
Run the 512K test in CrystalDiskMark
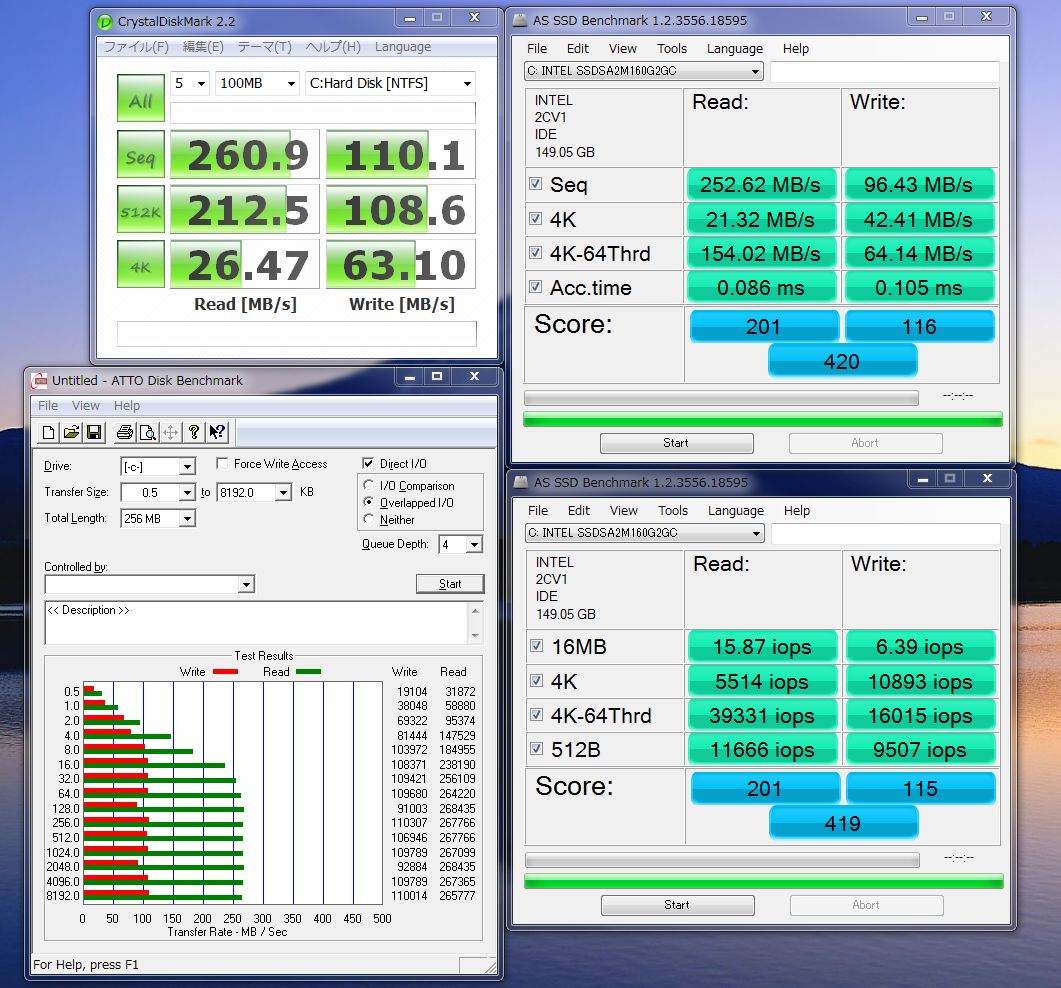(x=141, y=209)
